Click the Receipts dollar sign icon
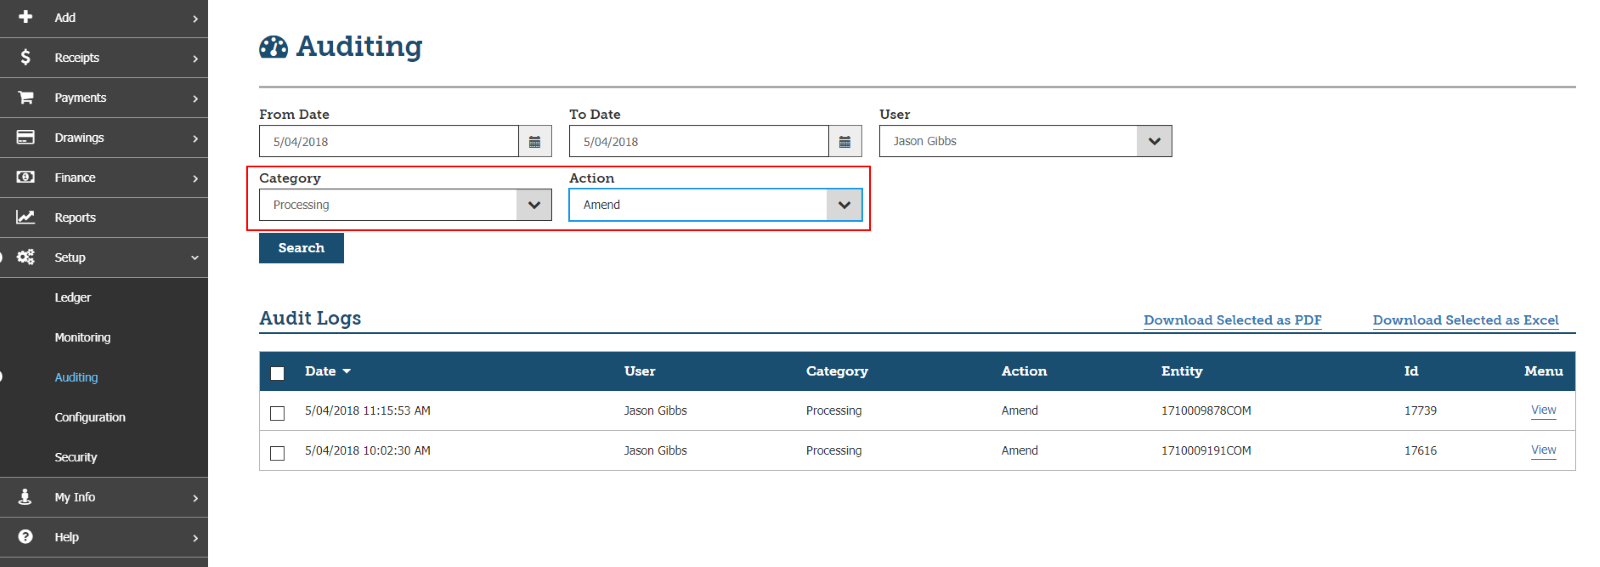Screen dimensions: 1600x567 click(26, 57)
